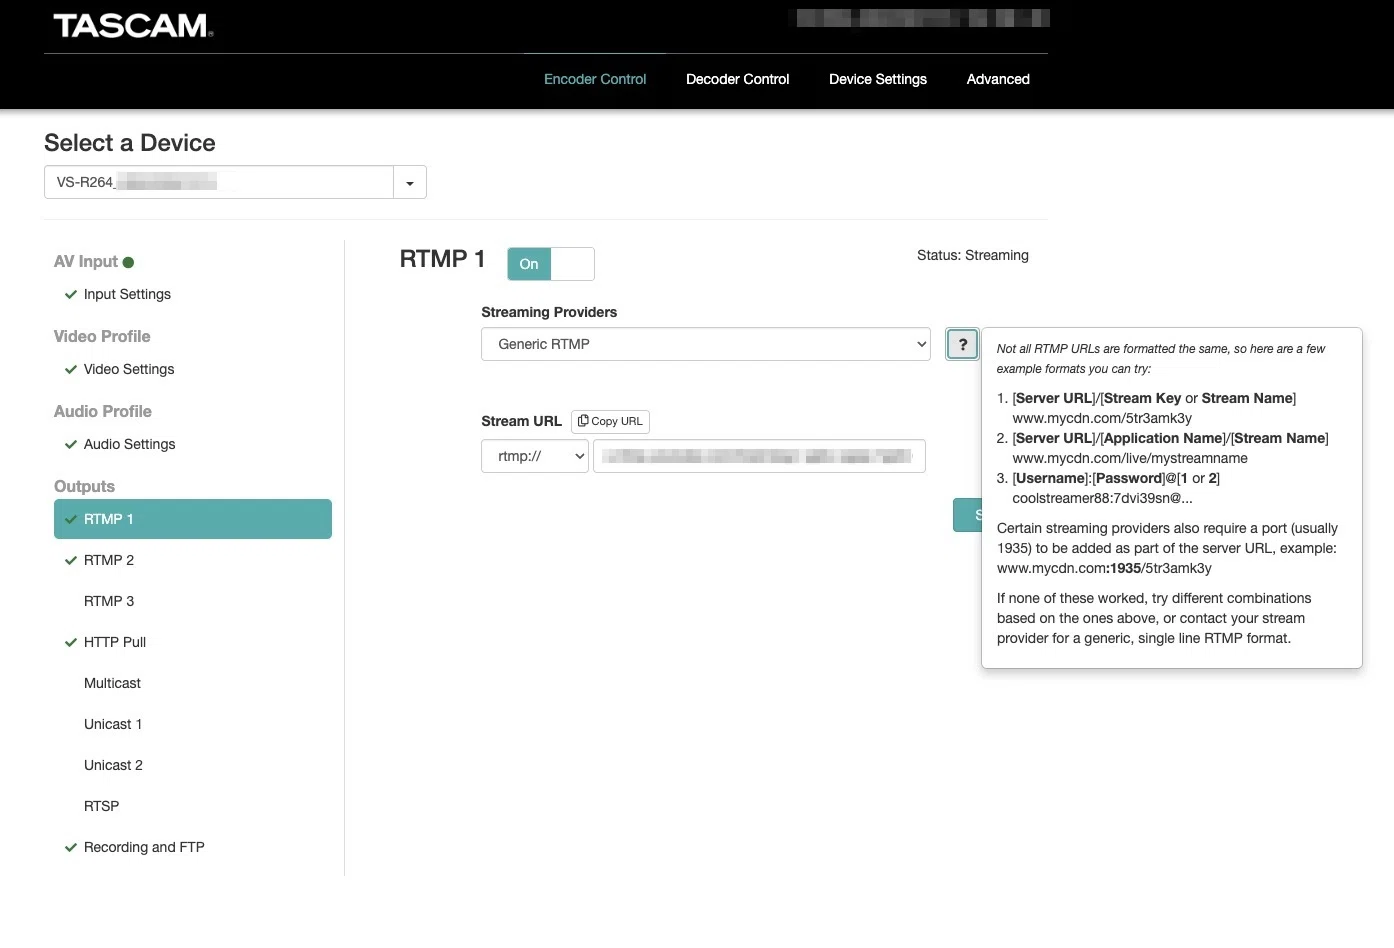Open the Streaming Providers Generic RTMP dropdown

pyautogui.click(x=706, y=344)
